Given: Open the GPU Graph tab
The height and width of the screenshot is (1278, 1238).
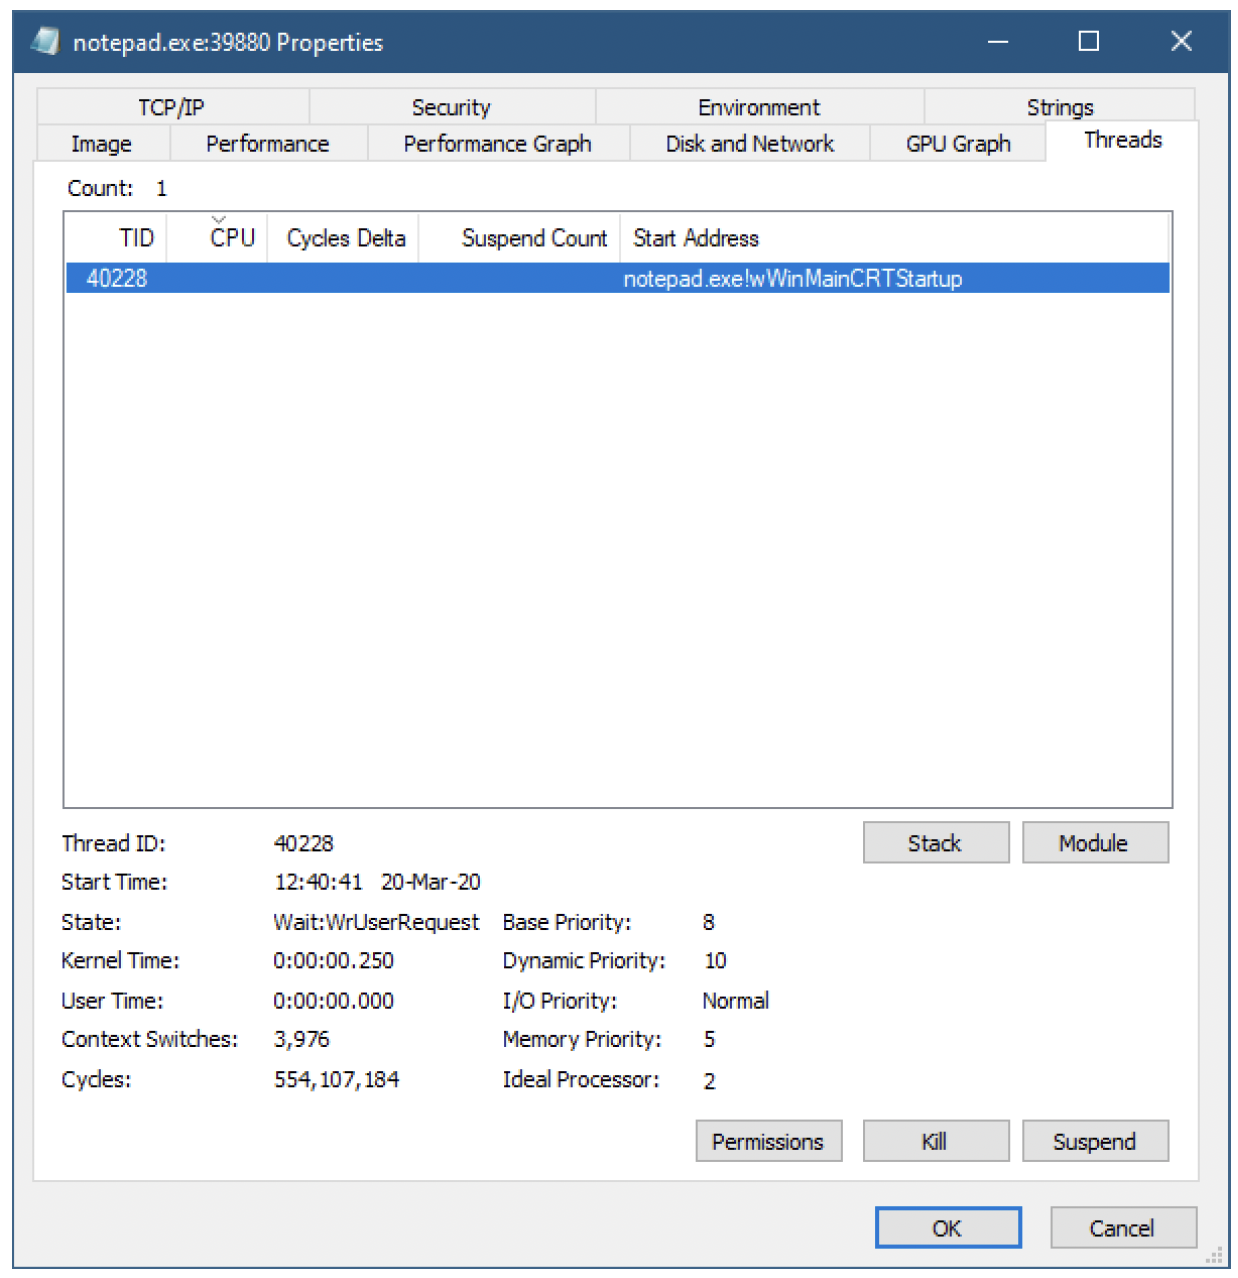Looking at the screenshot, I should click(958, 143).
